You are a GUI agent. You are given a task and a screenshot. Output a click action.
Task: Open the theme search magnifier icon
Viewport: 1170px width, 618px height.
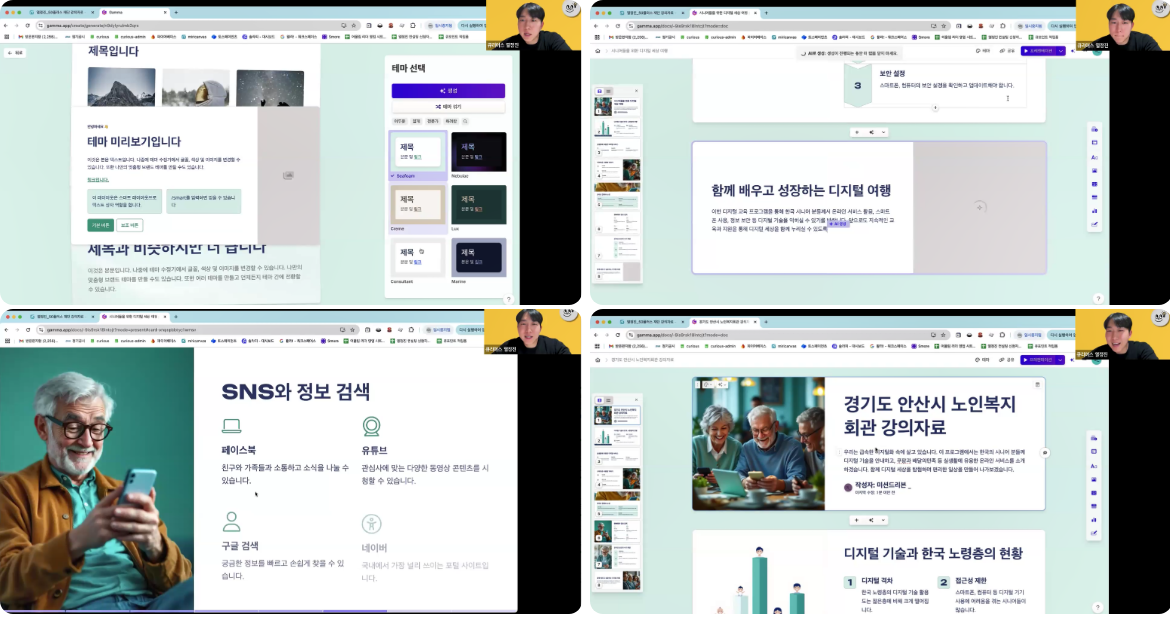pos(465,121)
